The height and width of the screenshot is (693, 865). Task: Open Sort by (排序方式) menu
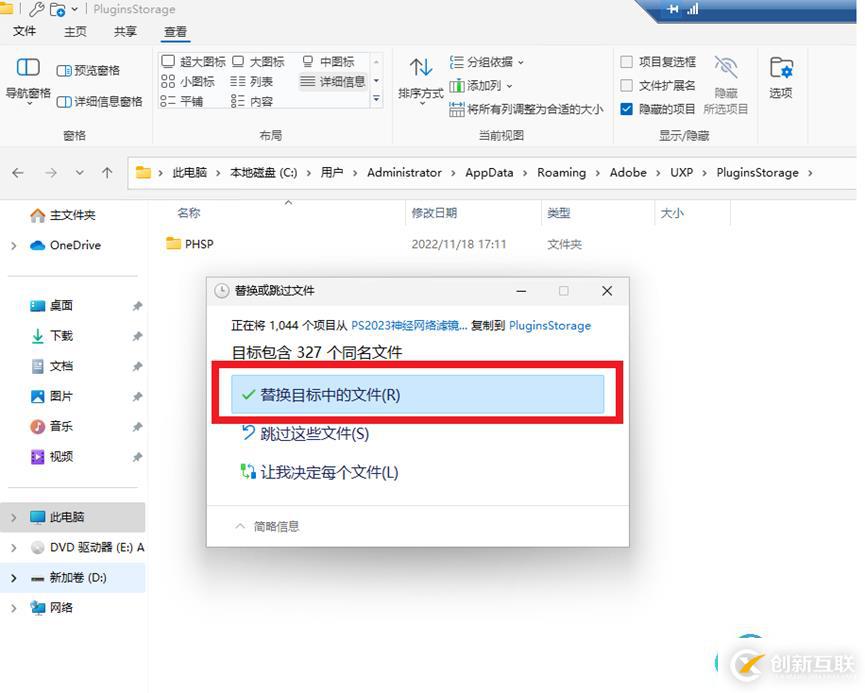[x=421, y=80]
